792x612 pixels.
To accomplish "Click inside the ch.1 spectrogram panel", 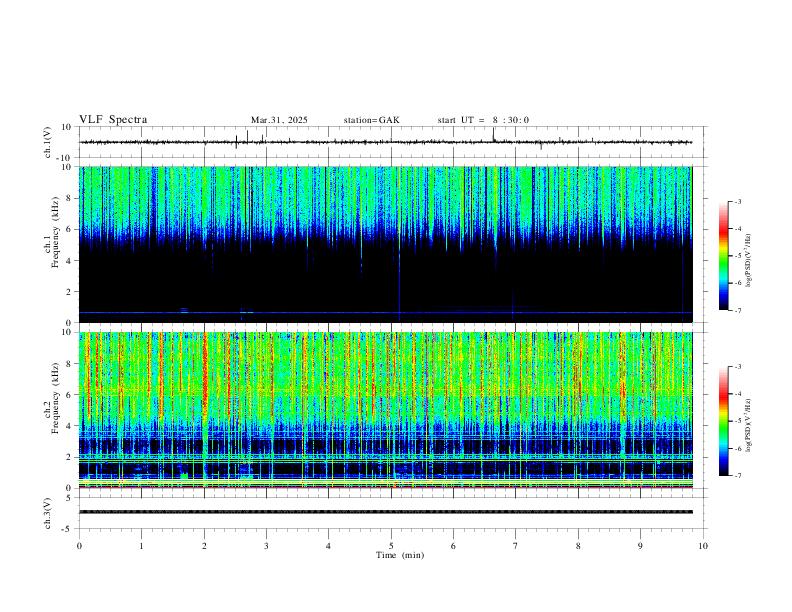I will pos(386,244).
